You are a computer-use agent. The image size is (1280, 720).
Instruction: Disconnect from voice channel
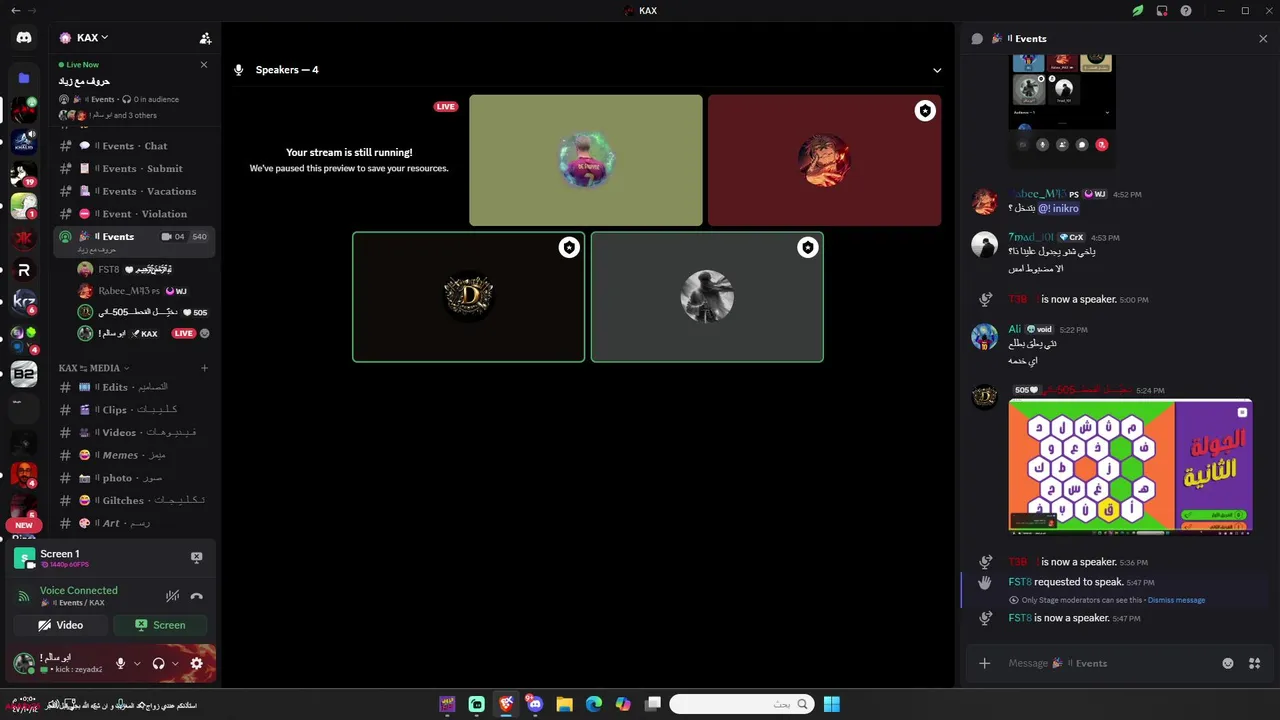[x=197, y=596]
